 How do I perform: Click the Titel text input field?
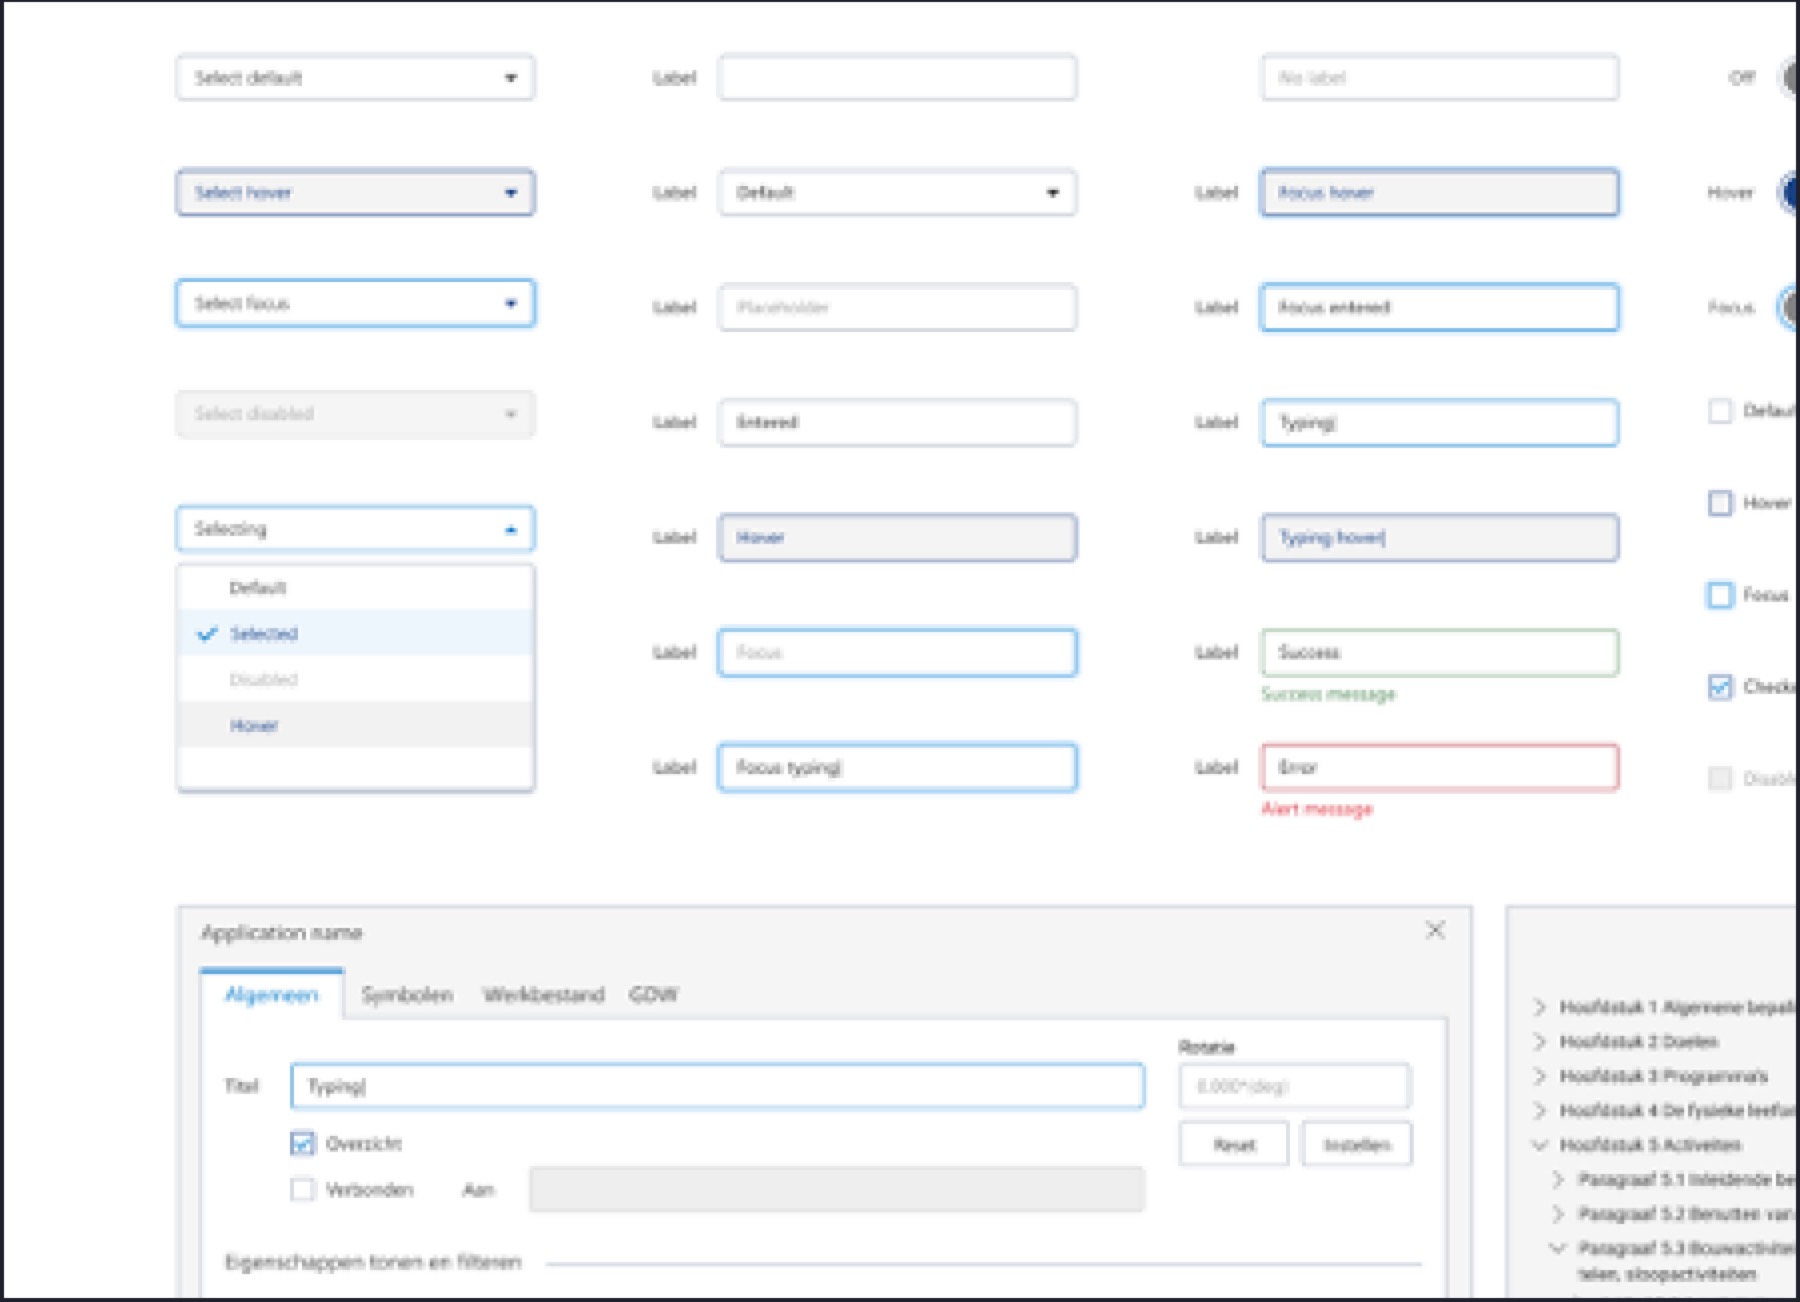point(717,1086)
